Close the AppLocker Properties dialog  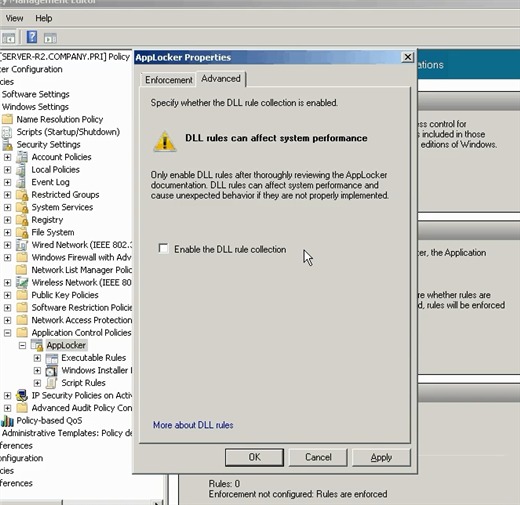point(408,57)
